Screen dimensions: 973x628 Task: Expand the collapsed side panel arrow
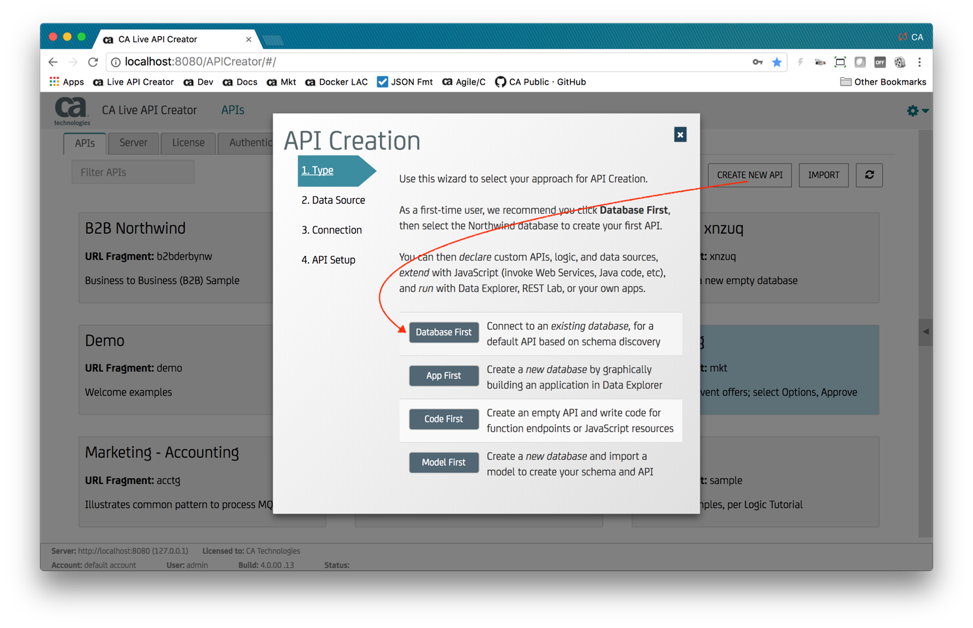[925, 332]
